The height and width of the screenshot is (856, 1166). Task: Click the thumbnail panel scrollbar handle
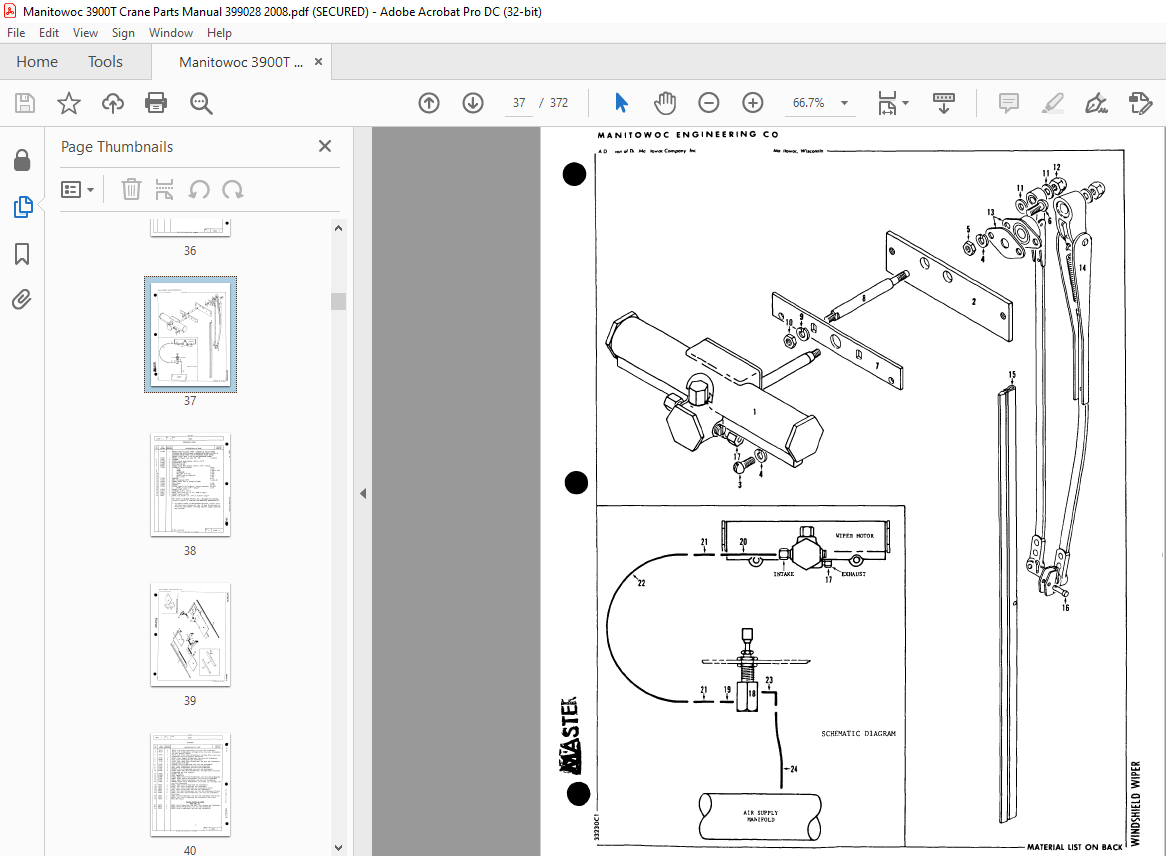[x=338, y=301]
